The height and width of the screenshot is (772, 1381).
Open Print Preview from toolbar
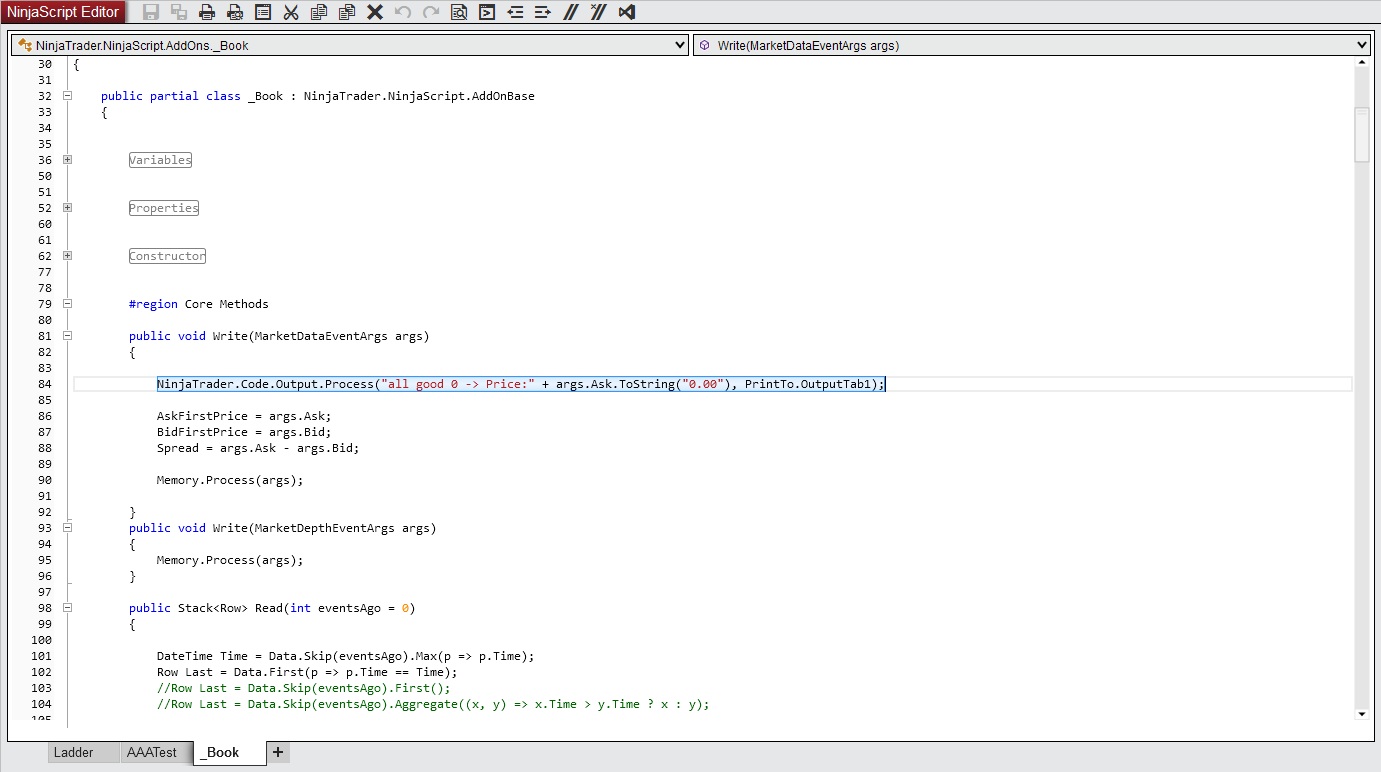235,12
